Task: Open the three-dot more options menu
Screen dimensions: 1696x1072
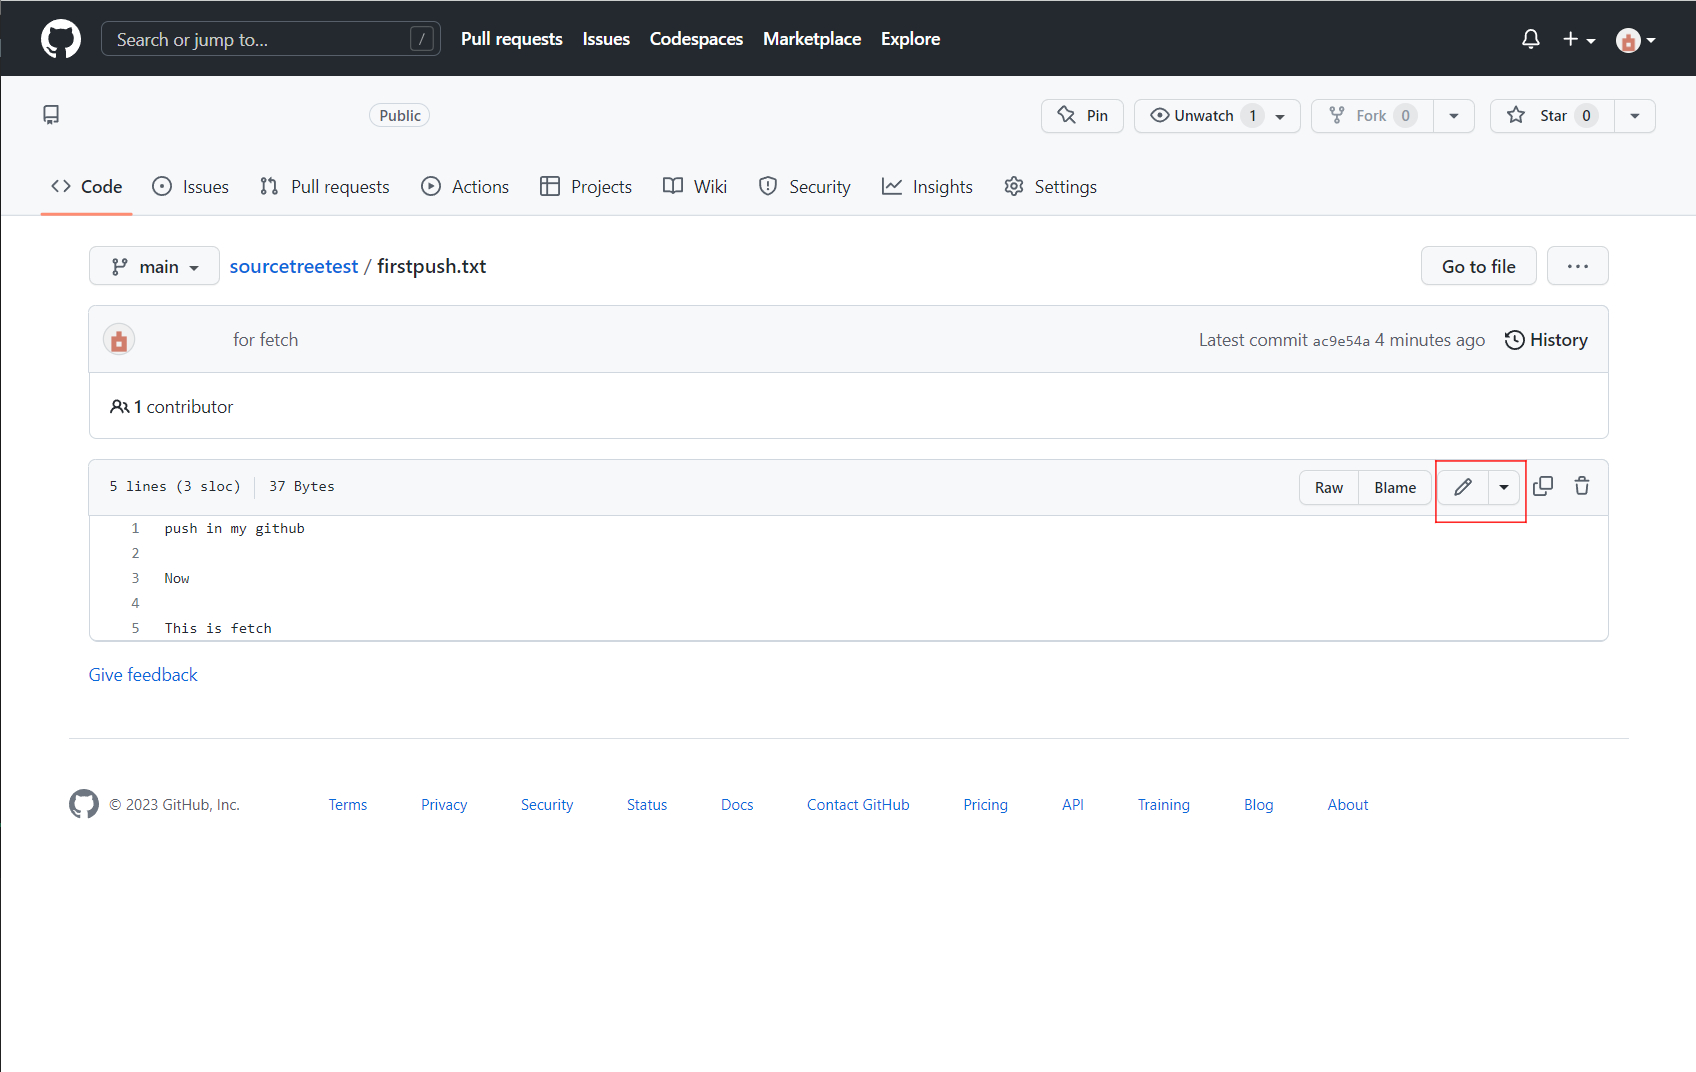Action: point(1577,267)
